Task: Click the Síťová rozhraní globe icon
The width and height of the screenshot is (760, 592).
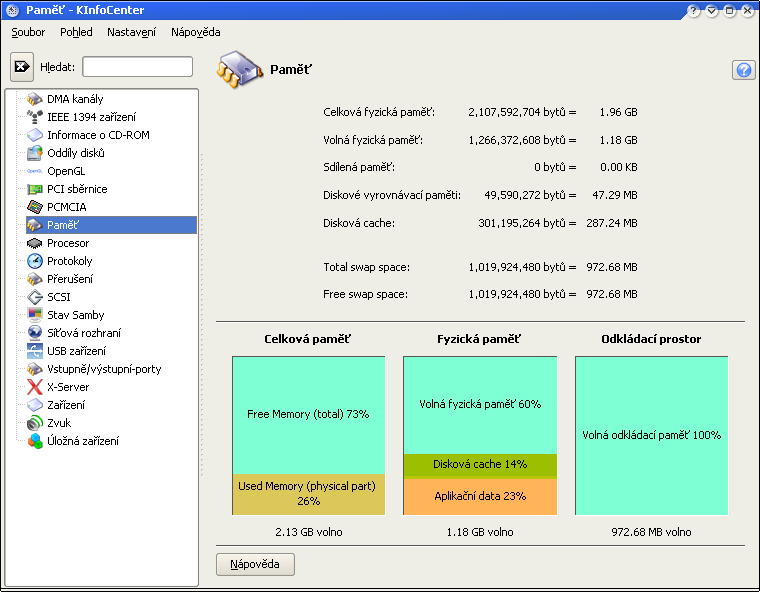Action: coord(35,333)
